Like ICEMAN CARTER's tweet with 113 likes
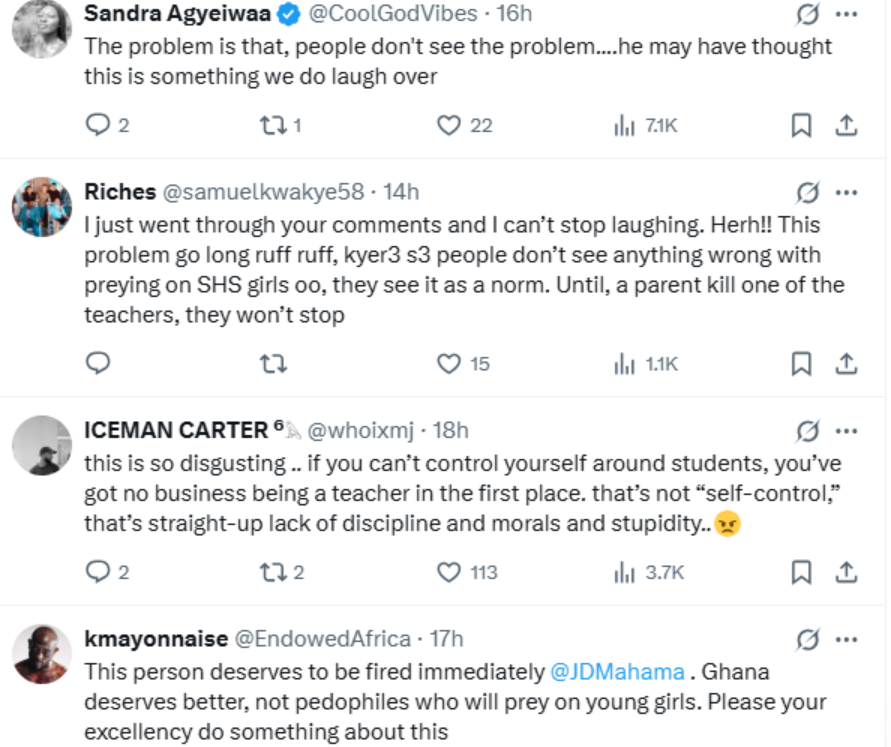 point(449,572)
